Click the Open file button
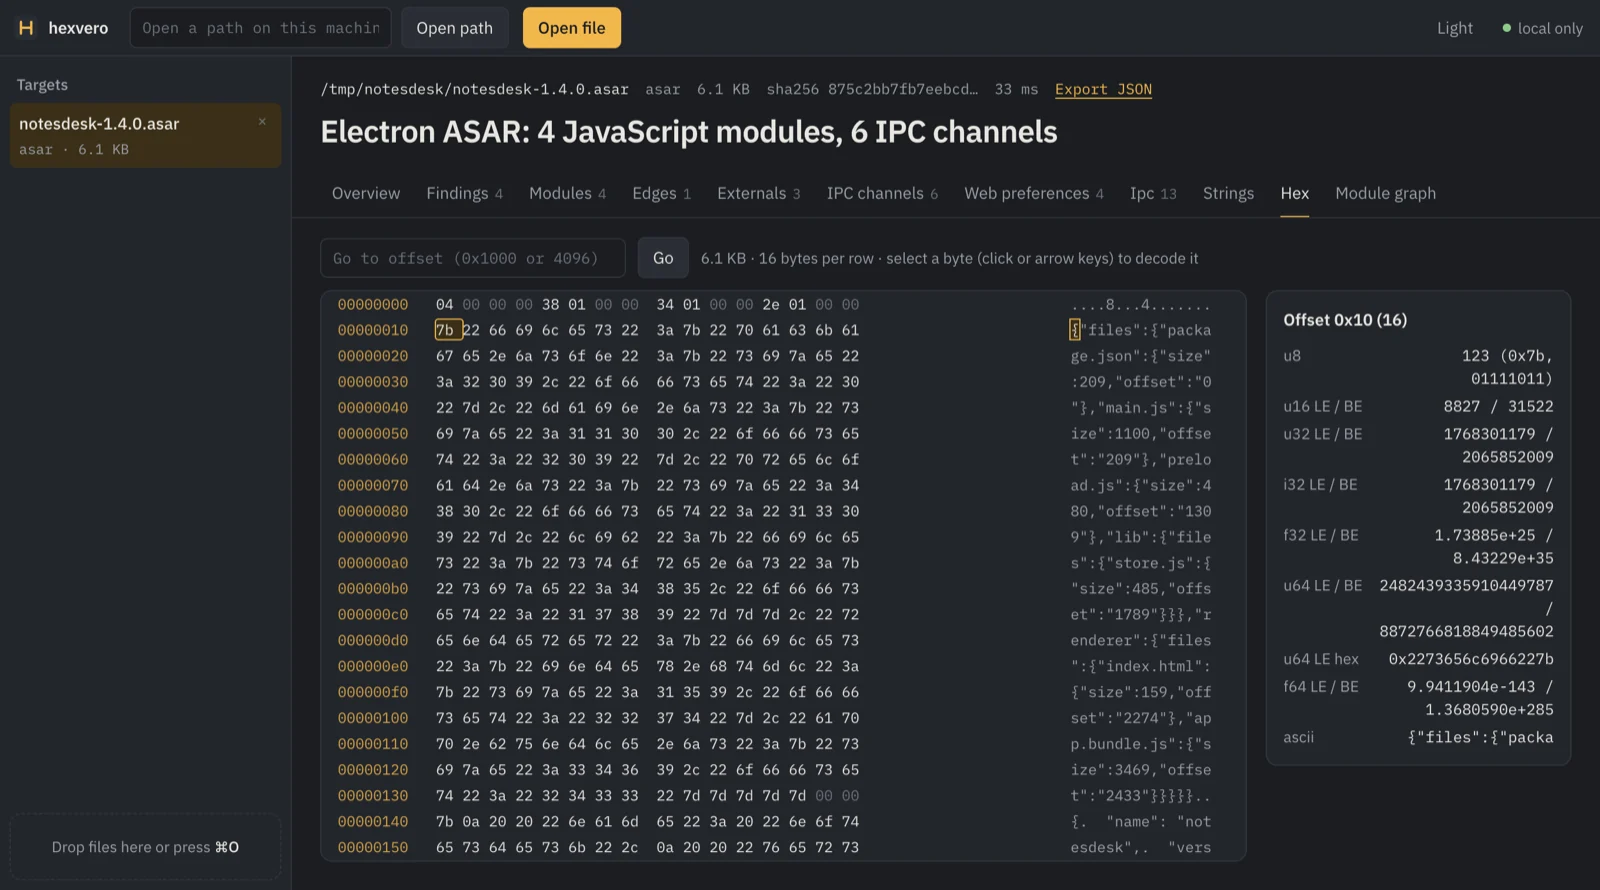 pyautogui.click(x=571, y=28)
